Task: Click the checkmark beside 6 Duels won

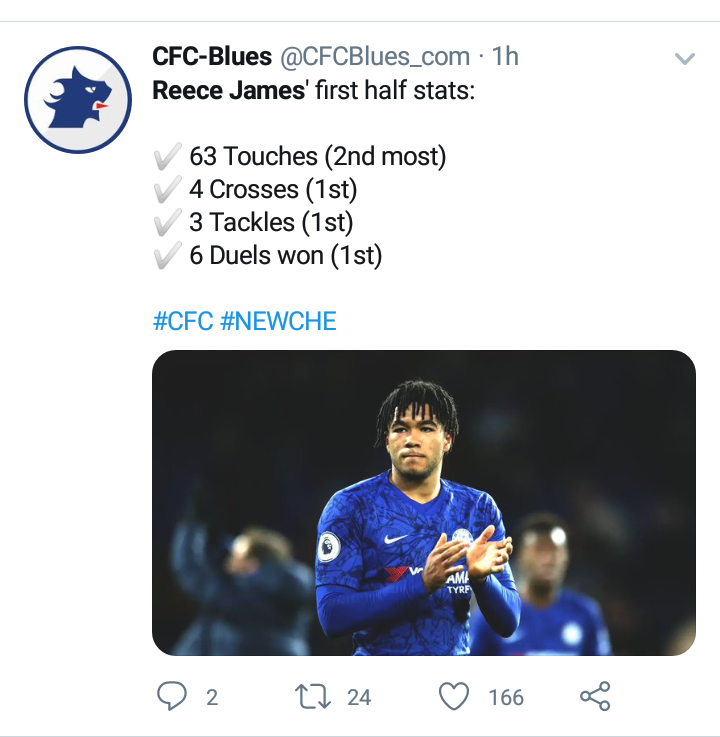Action: coord(167,256)
